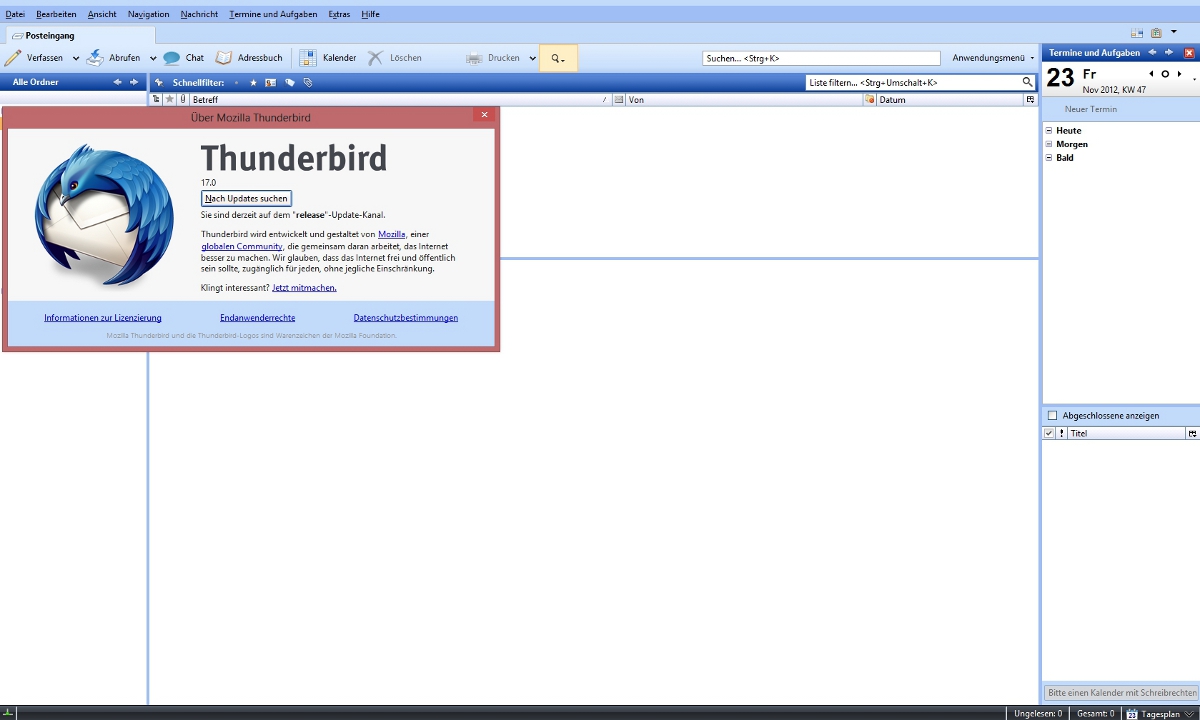
Task: Open the Nachricht menu
Action: [x=200, y=14]
